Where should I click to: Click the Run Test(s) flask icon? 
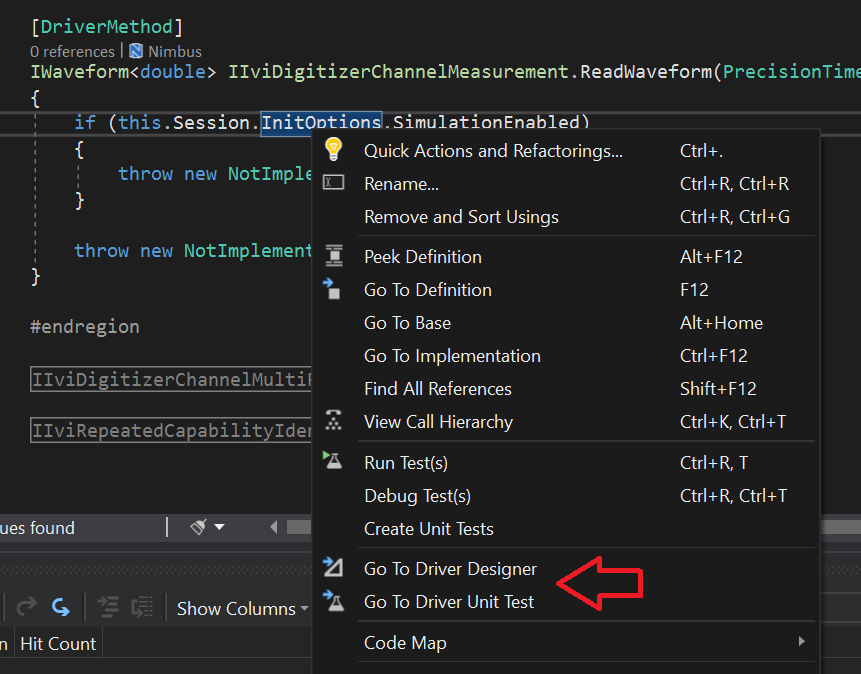[x=332, y=460]
